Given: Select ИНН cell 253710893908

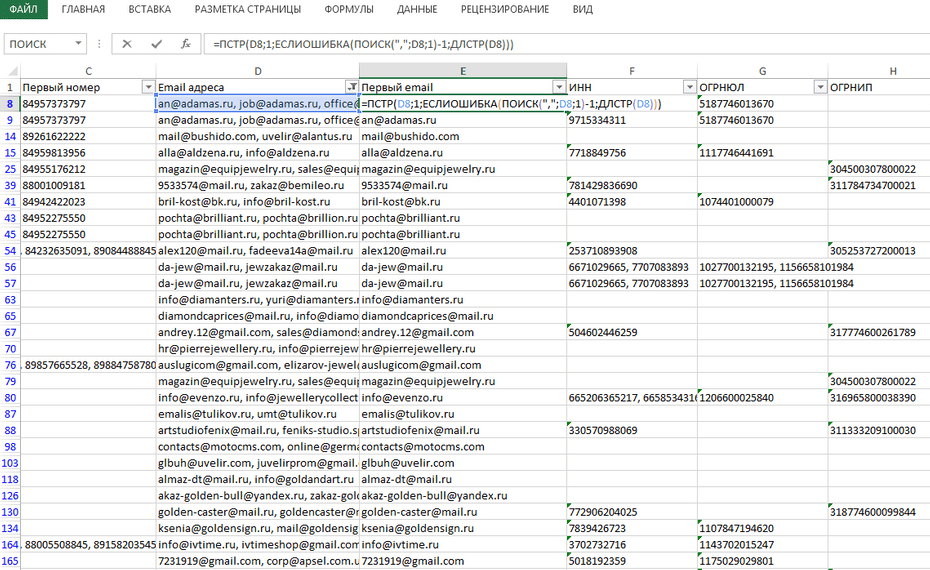Looking at the screenshot, I should tap(632, 251).
